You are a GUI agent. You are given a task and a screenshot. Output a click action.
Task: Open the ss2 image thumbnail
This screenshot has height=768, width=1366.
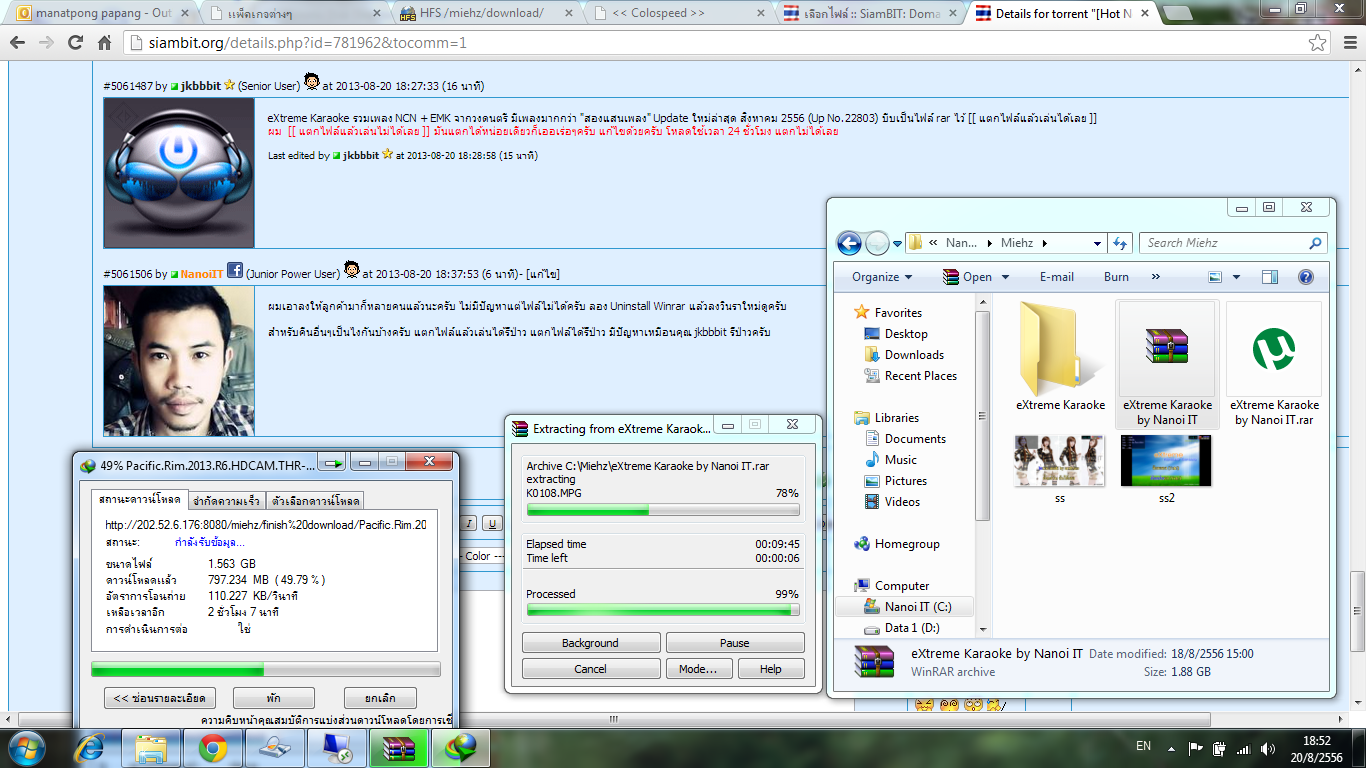(x=1166, y=469)
